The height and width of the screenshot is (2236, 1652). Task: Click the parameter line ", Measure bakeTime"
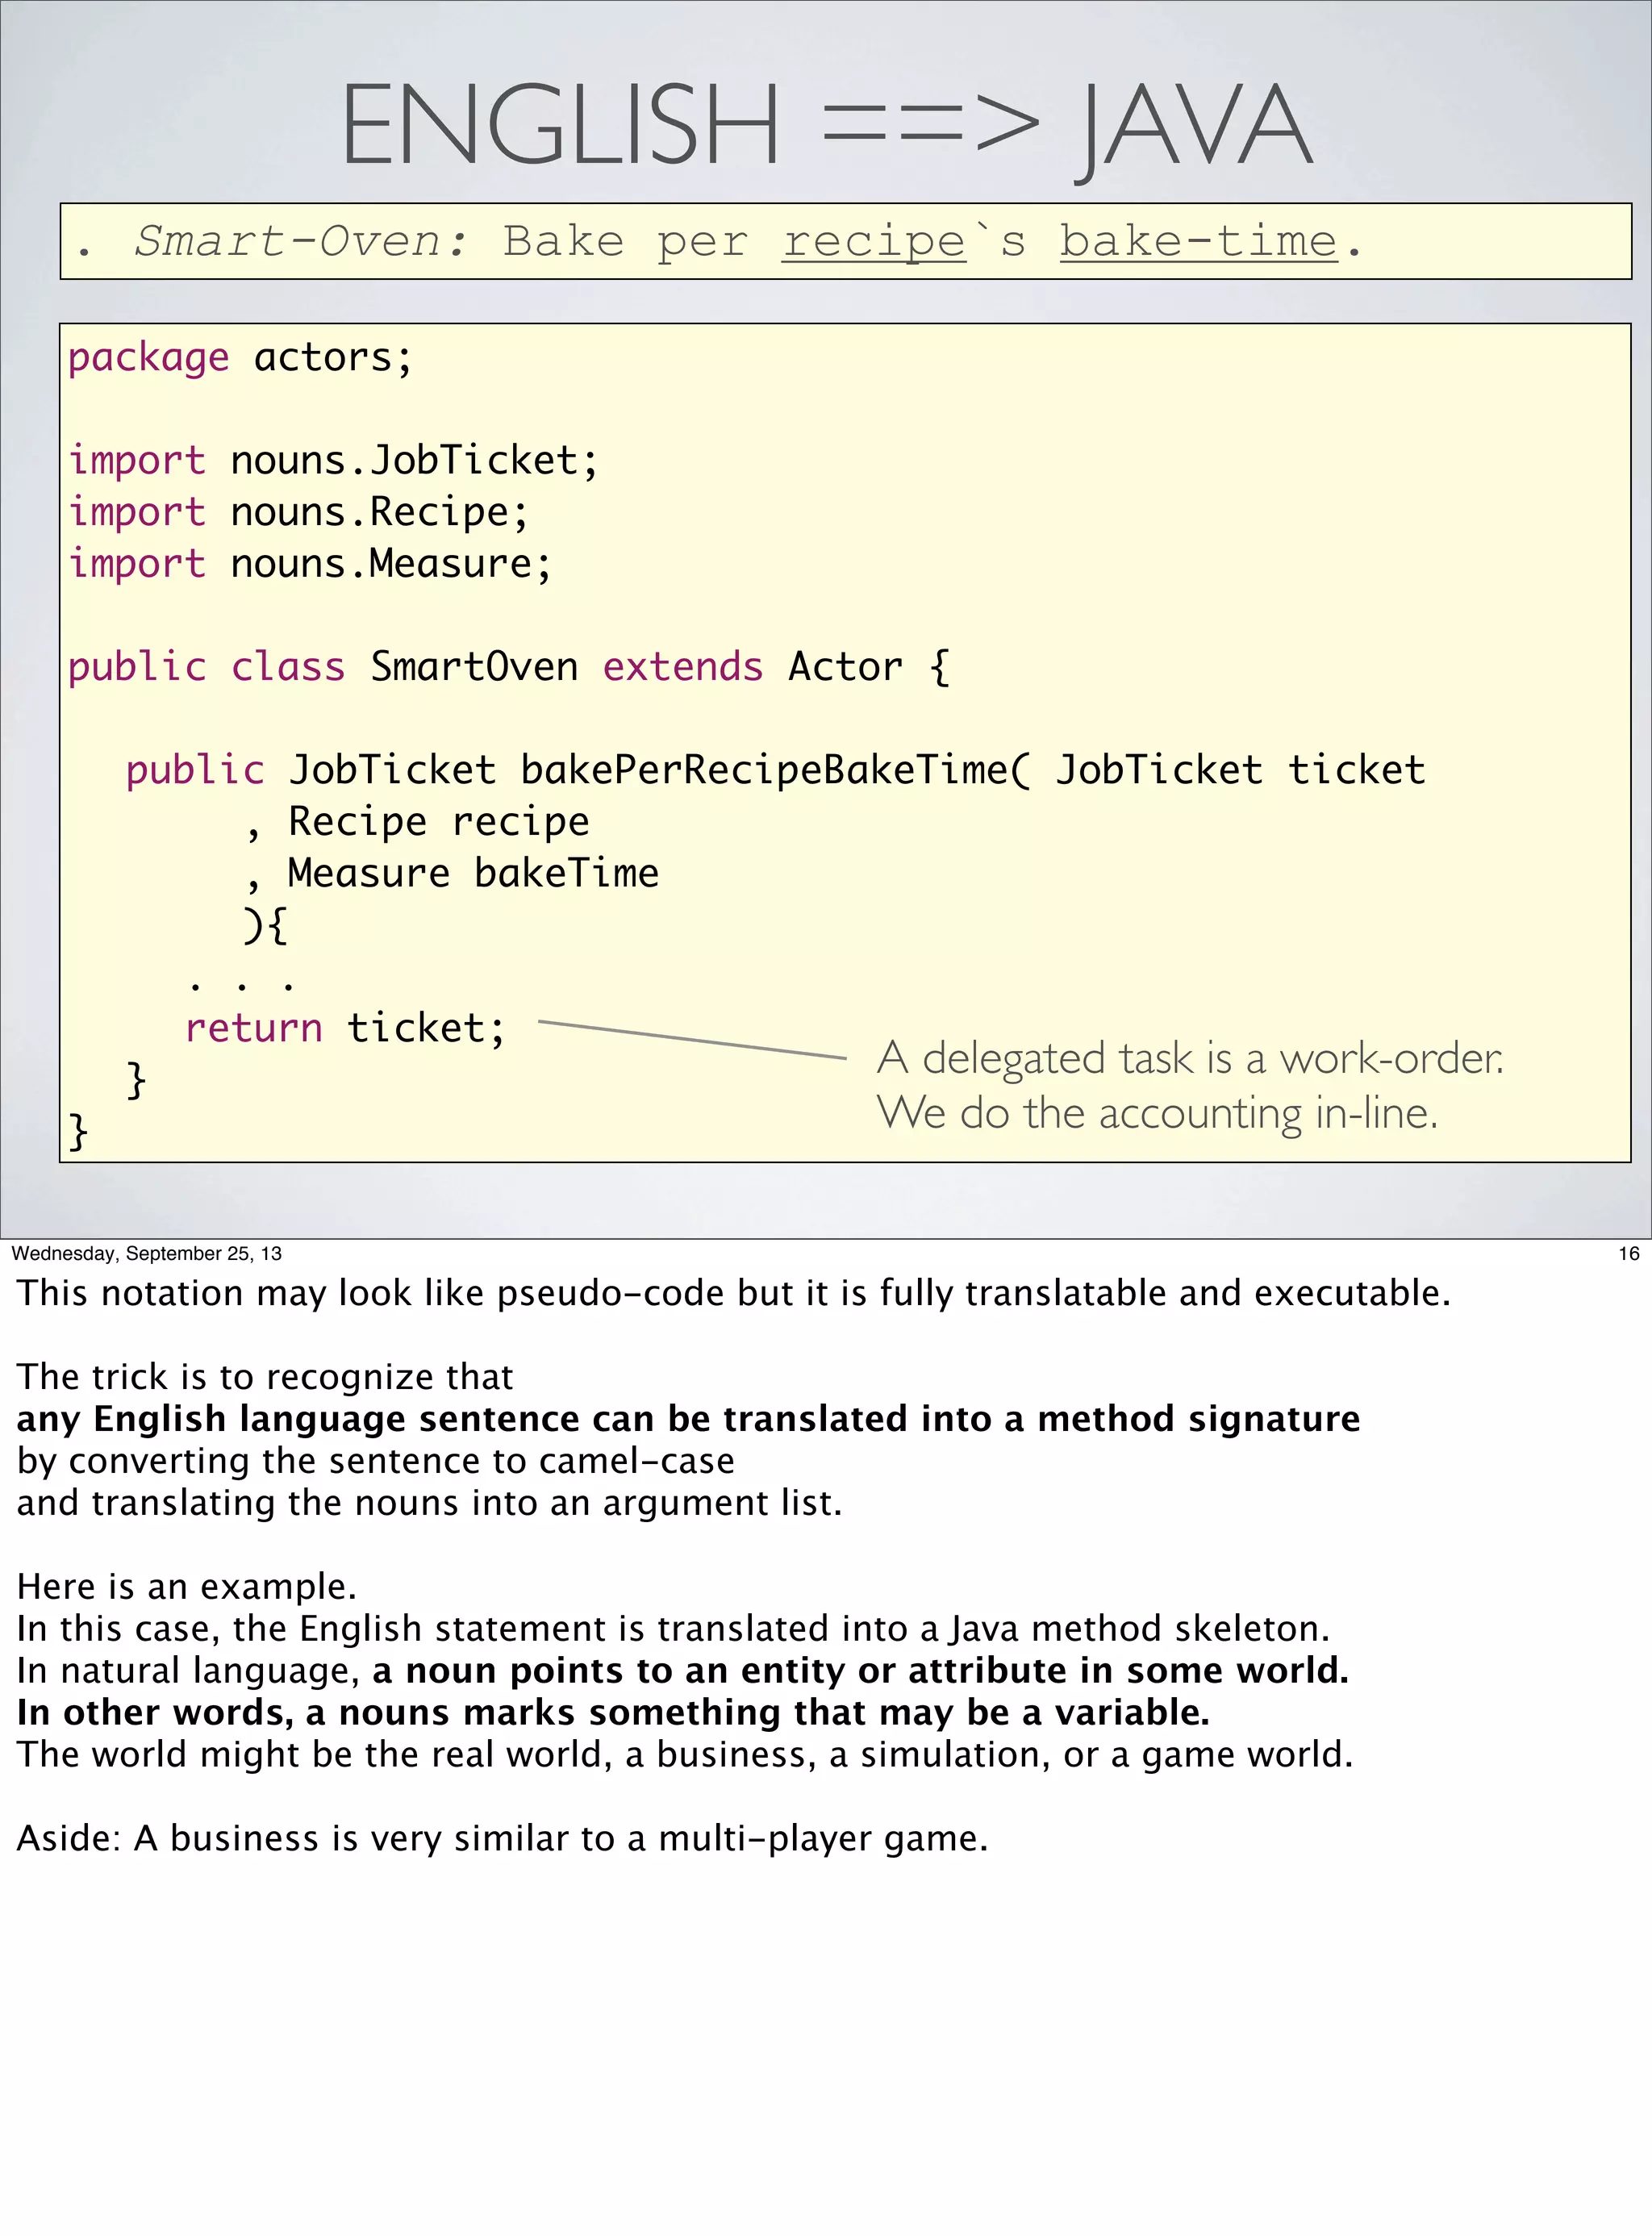coord(452,874)
